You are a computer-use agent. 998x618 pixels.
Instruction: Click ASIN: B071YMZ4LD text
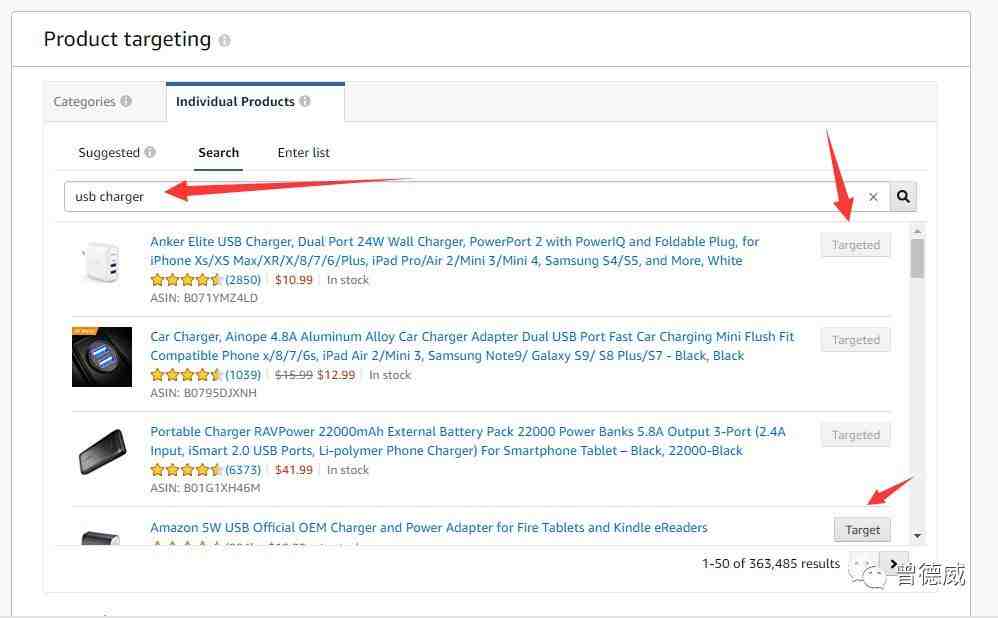204,298
